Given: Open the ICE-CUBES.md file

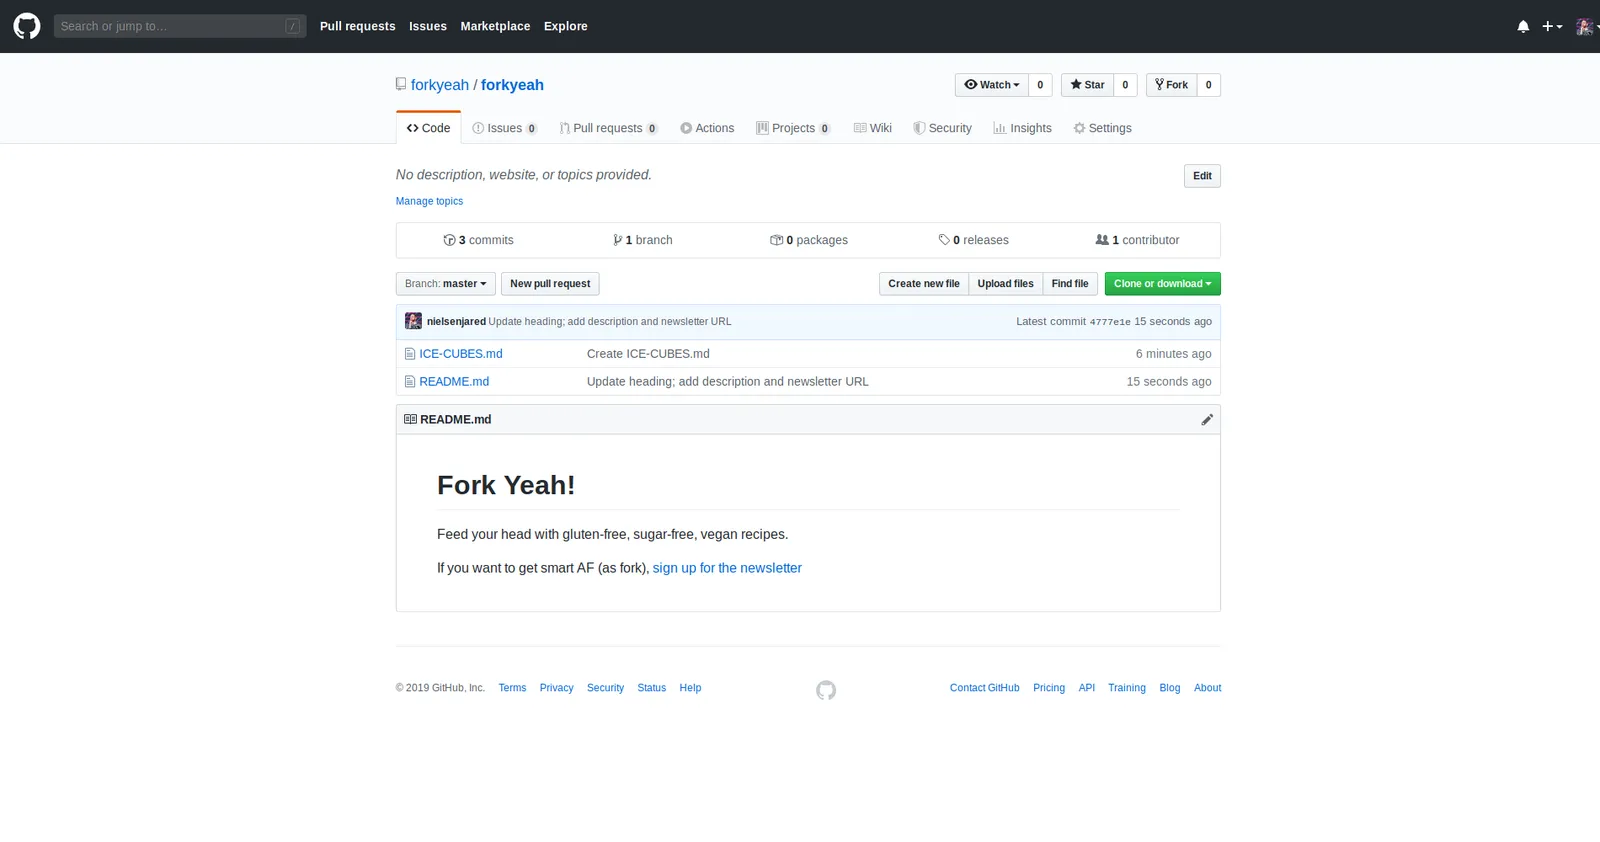Looking at the screenshot, I should pos(461,354).
